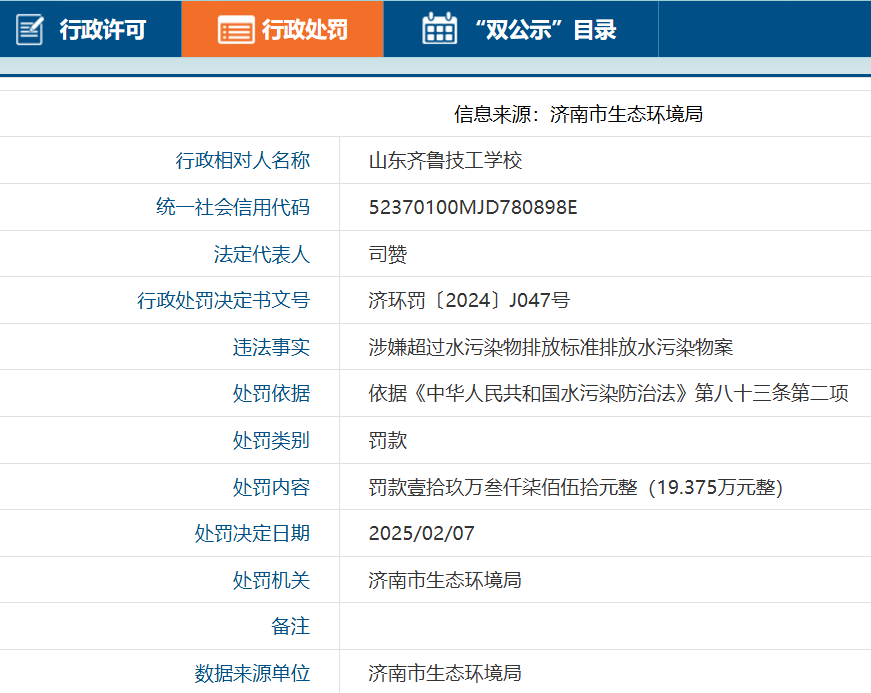Click the 违法事实 description text
Viewport: 871px width, 693px height.
550,348
